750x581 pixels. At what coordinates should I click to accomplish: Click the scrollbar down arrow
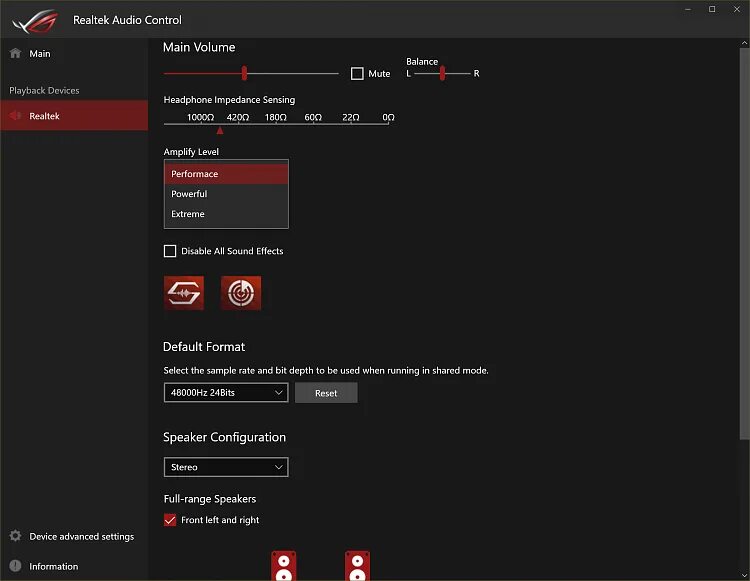coord(744,575)
